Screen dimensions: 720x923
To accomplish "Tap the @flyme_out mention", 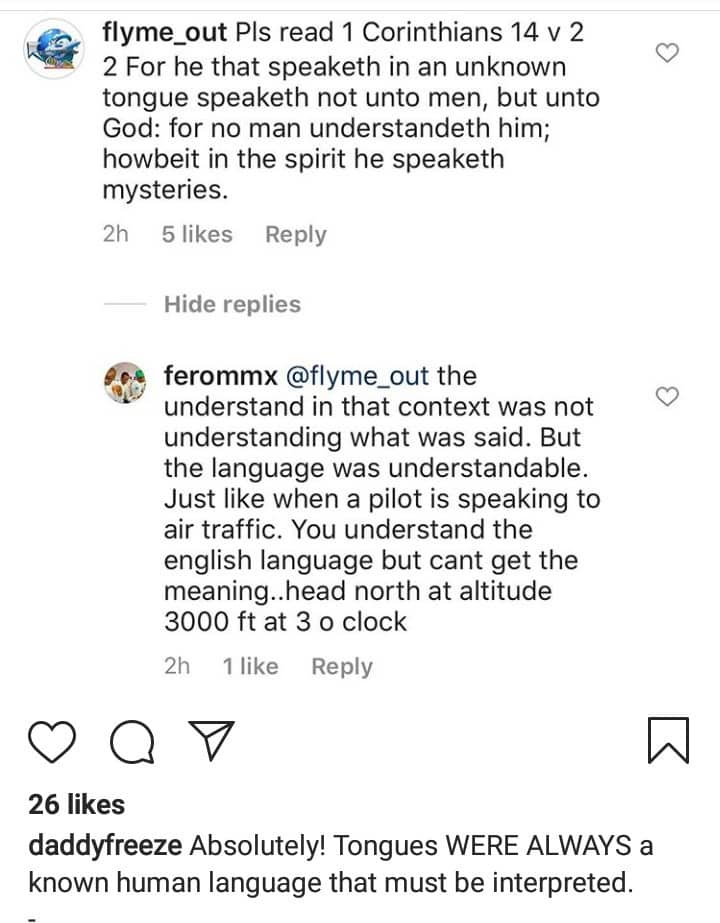I will tap(357, 377).
